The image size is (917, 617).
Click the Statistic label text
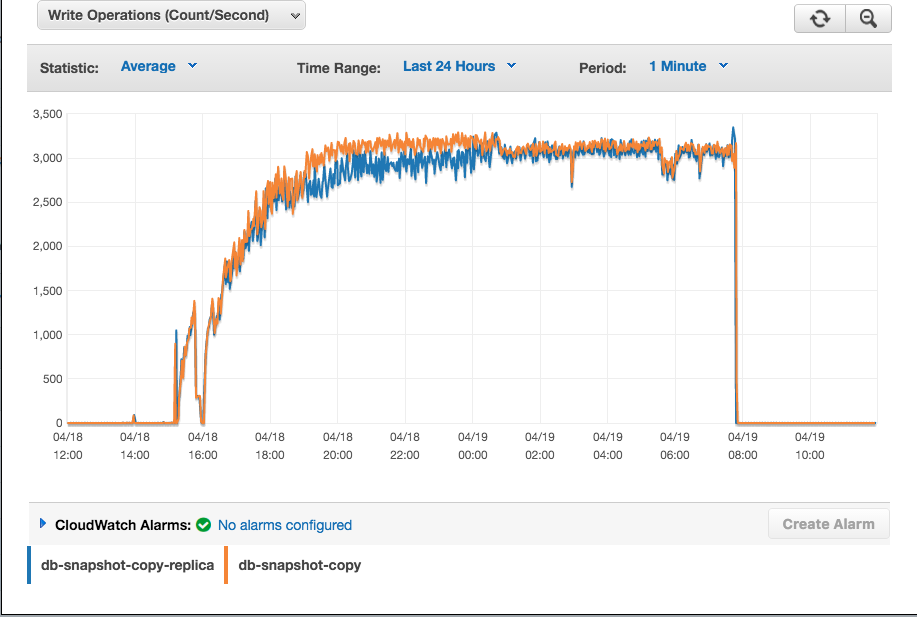[69, 68]
